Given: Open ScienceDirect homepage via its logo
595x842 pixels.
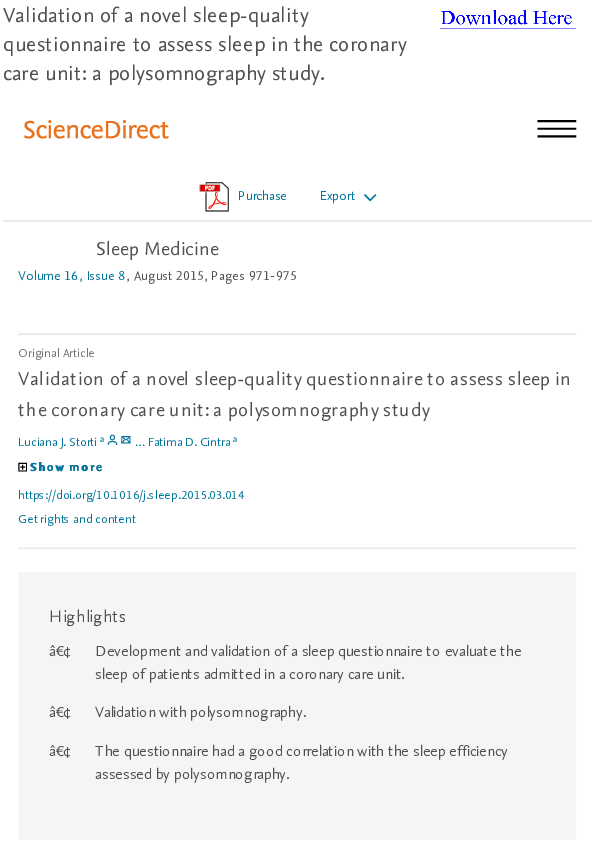Looking at the screenshot, I should tap(95, 129).
